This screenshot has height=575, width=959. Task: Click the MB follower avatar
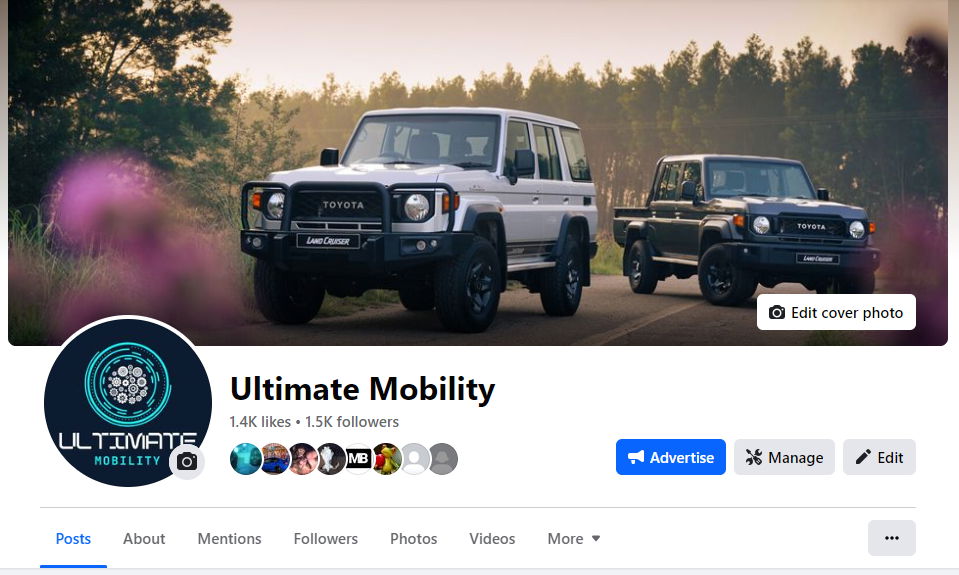[x=358, y=459]
